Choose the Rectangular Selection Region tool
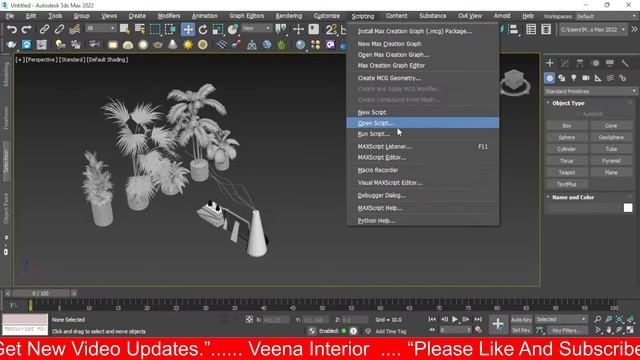This screenshot has height=360, width=640. point(155,29)
